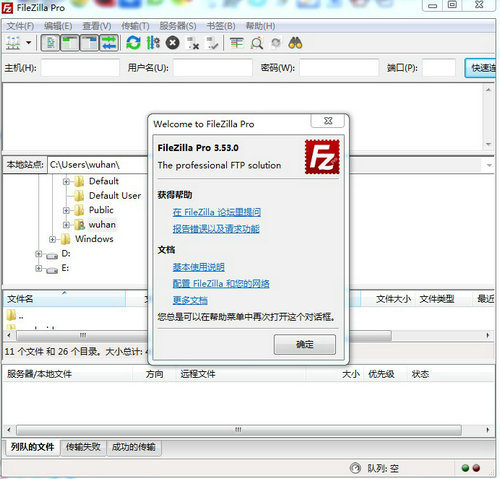500x479 pixels.
Task: Open the 服务器(S) menu
Action: 178,26
